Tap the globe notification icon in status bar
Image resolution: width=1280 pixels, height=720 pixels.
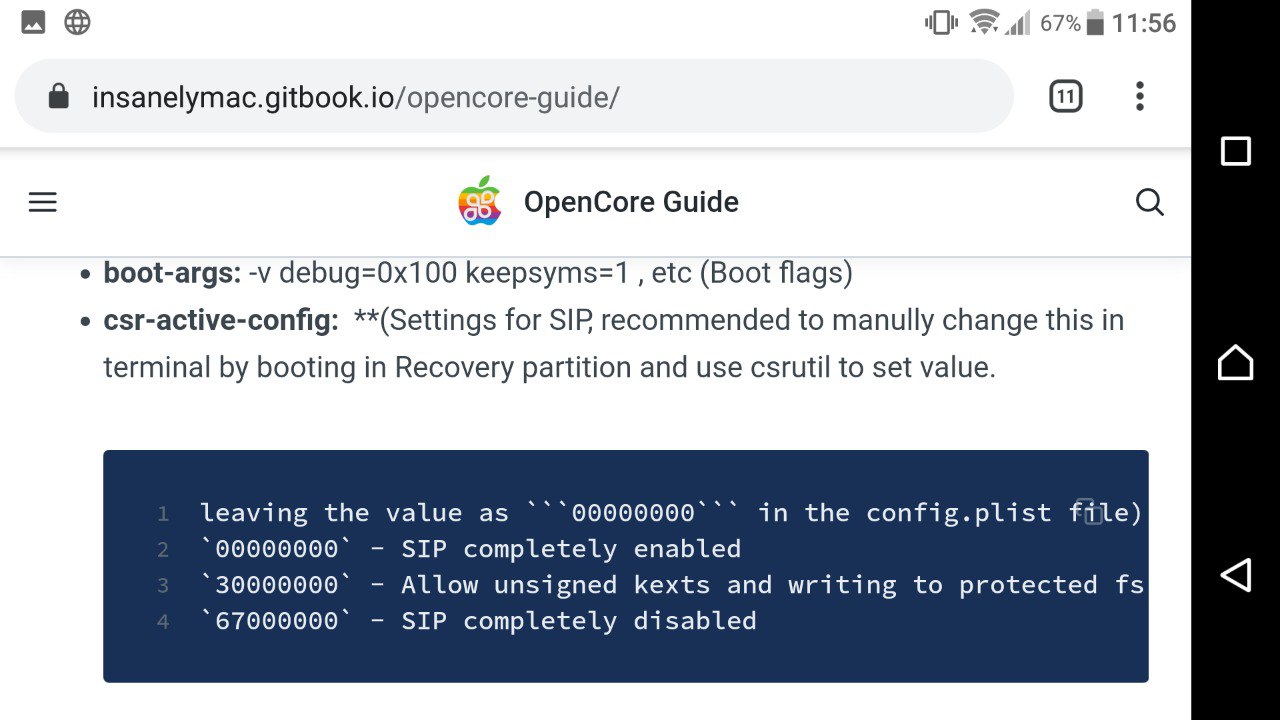tap(77, 22)
